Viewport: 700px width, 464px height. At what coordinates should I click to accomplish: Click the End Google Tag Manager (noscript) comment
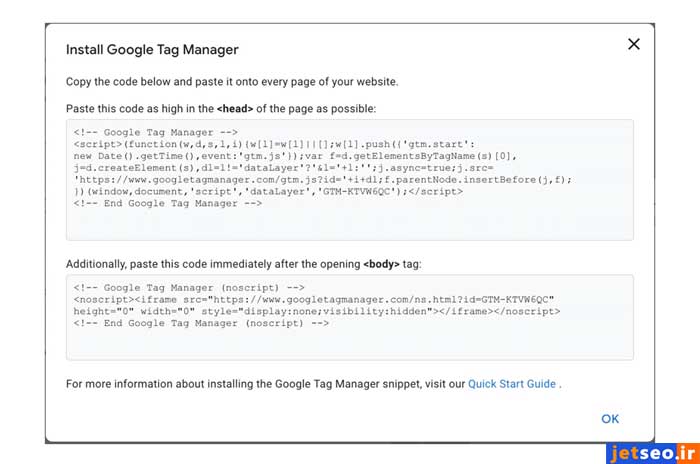[x=201, y=323]
